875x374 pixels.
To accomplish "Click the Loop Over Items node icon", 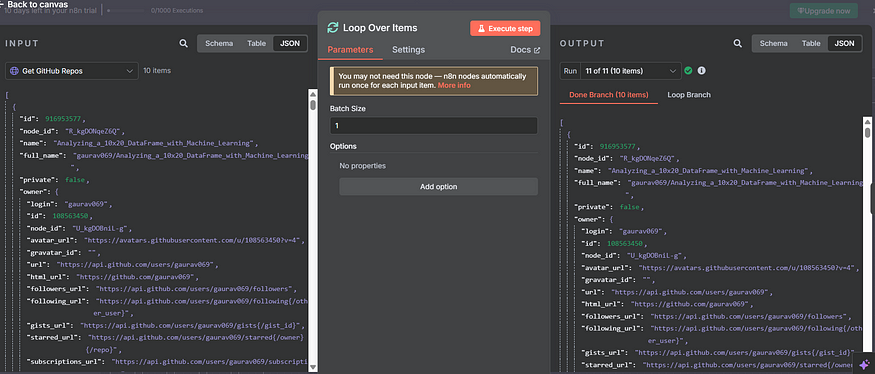I will pos(333,28).
